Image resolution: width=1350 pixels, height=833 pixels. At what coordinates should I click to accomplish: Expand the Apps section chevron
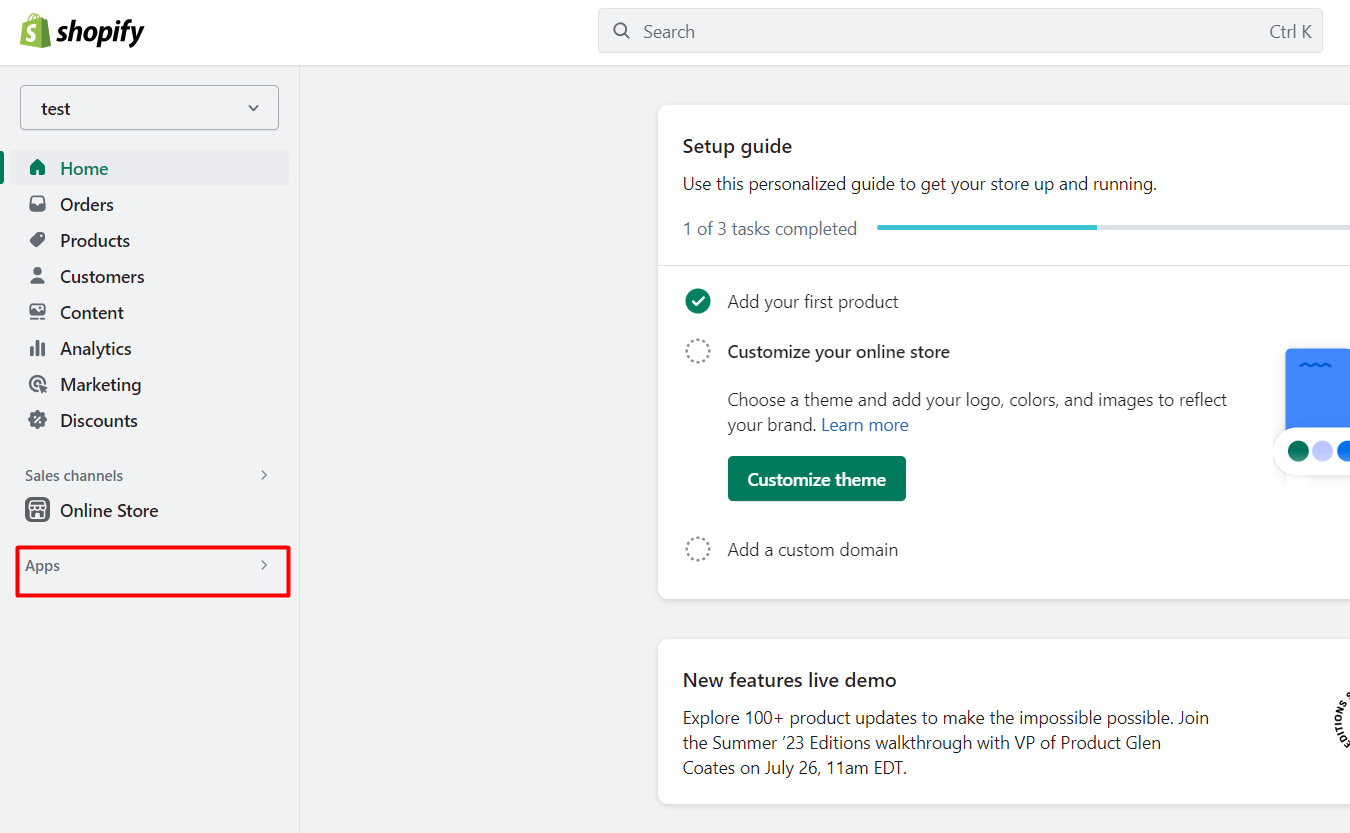(x=264, y=565)
